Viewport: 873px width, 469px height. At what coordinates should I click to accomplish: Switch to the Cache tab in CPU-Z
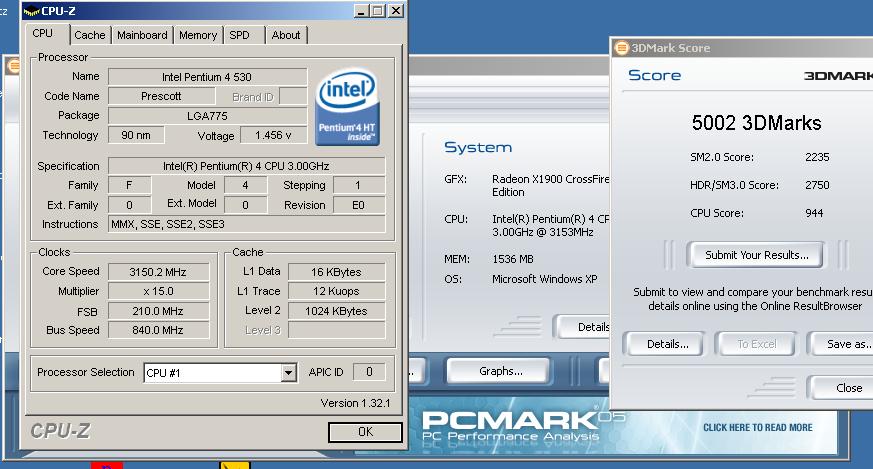[90, 35]
